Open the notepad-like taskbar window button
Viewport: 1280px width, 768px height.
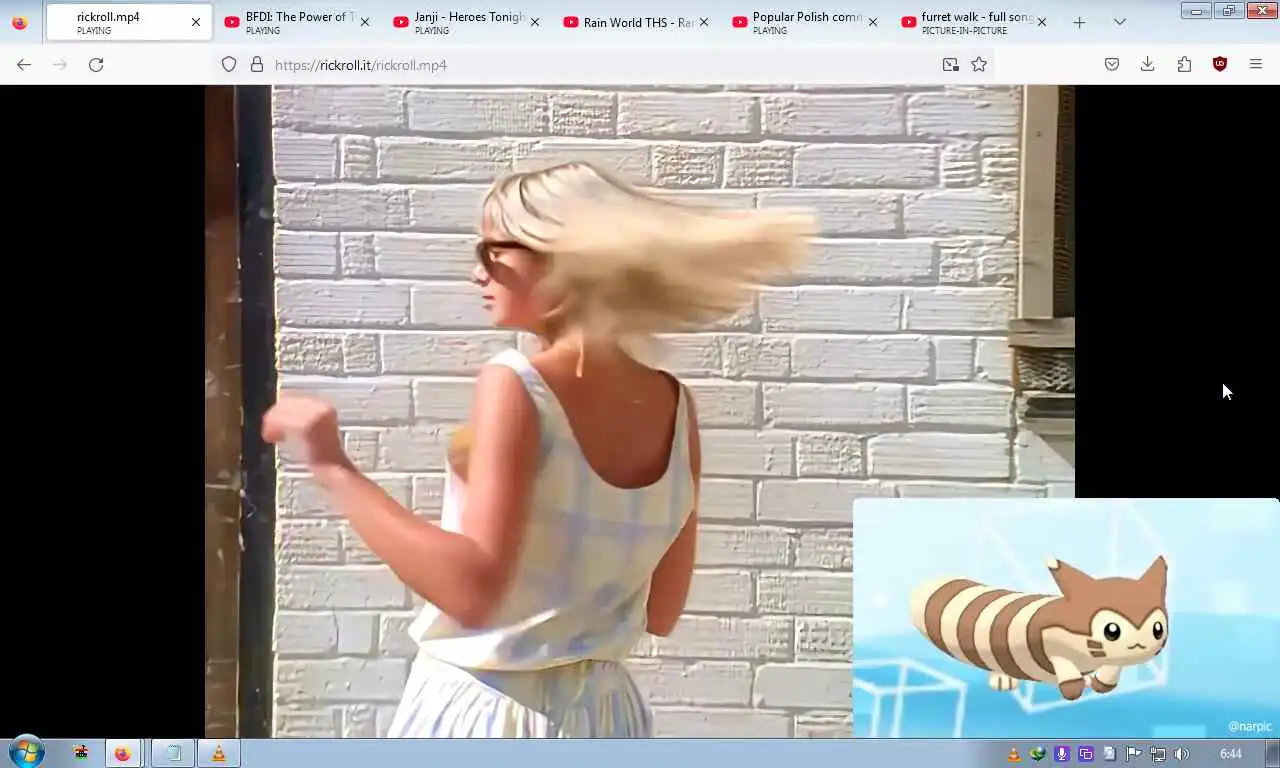tap(172, 754)
